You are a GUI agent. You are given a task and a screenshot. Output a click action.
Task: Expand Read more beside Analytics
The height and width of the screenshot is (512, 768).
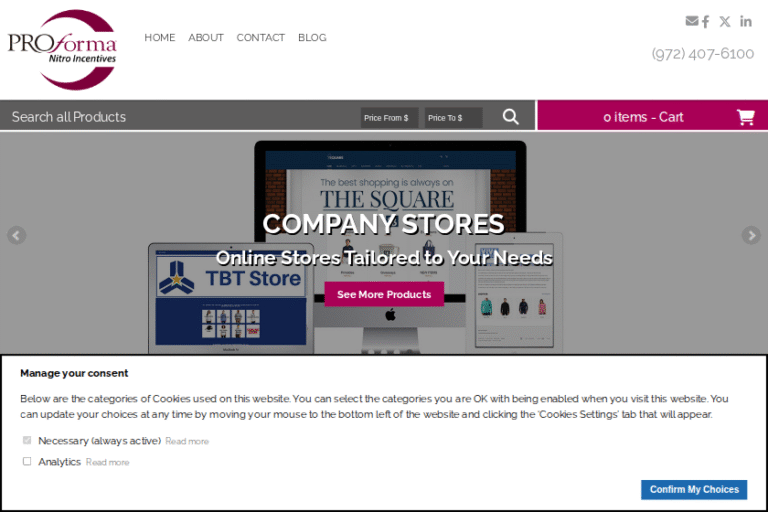[108, 463]
